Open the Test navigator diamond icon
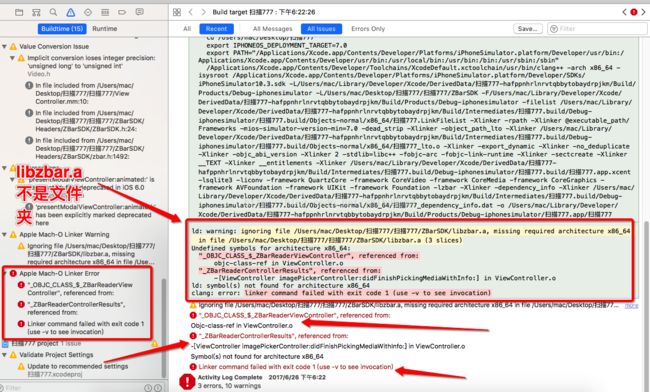 coord(88,12)
